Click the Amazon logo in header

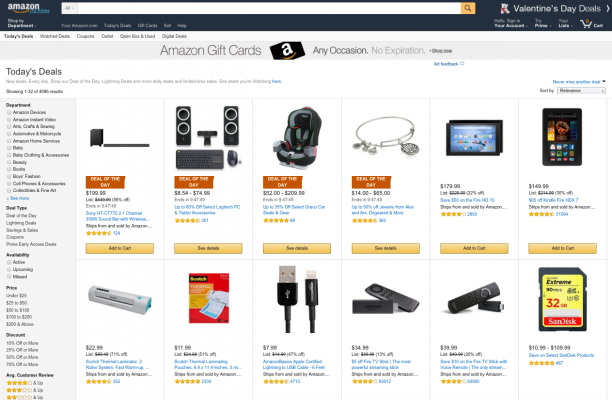pos(23,7)
